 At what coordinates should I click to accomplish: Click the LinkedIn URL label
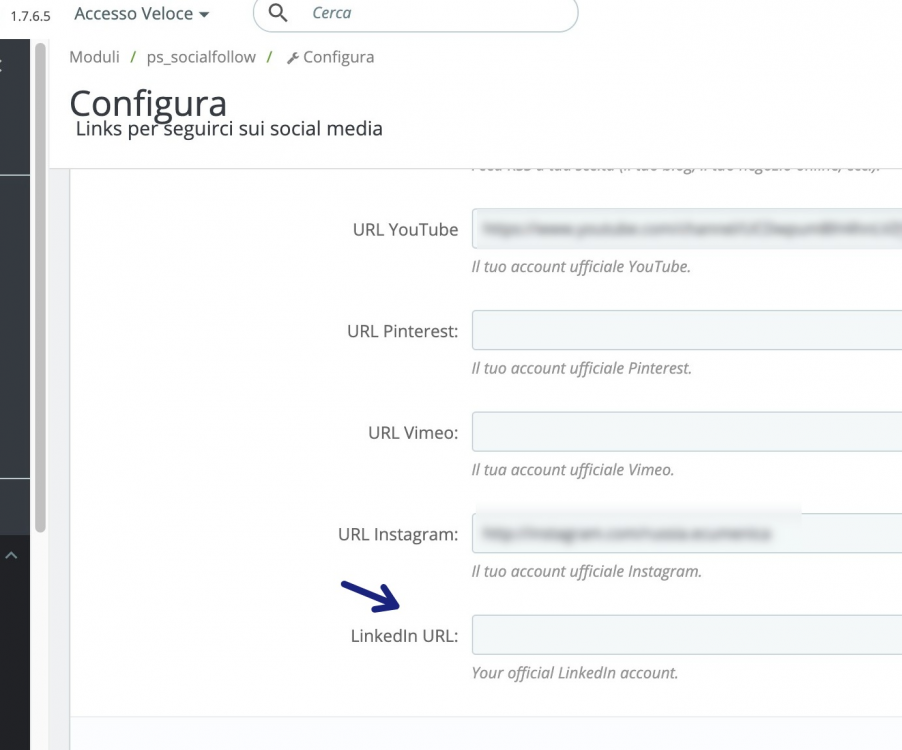[x=404, y=636]
